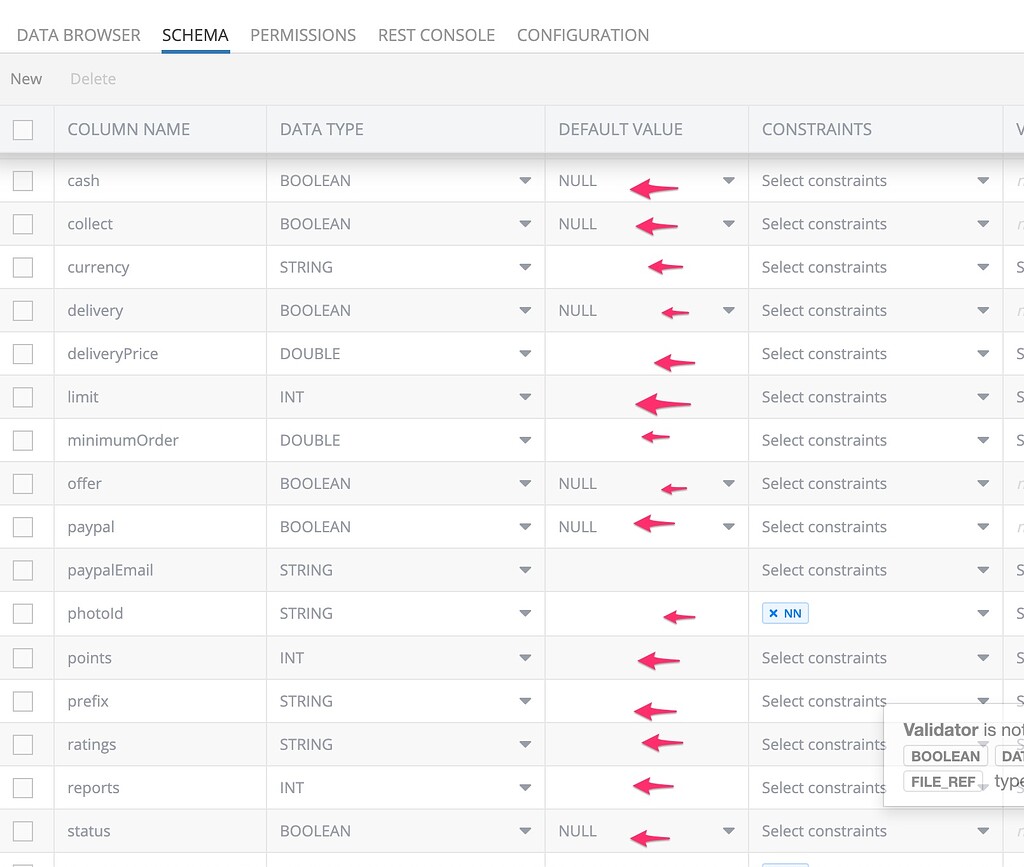Select the paypalEmail row checkbox
The image size is (1024, 867).
pos(23,570)
